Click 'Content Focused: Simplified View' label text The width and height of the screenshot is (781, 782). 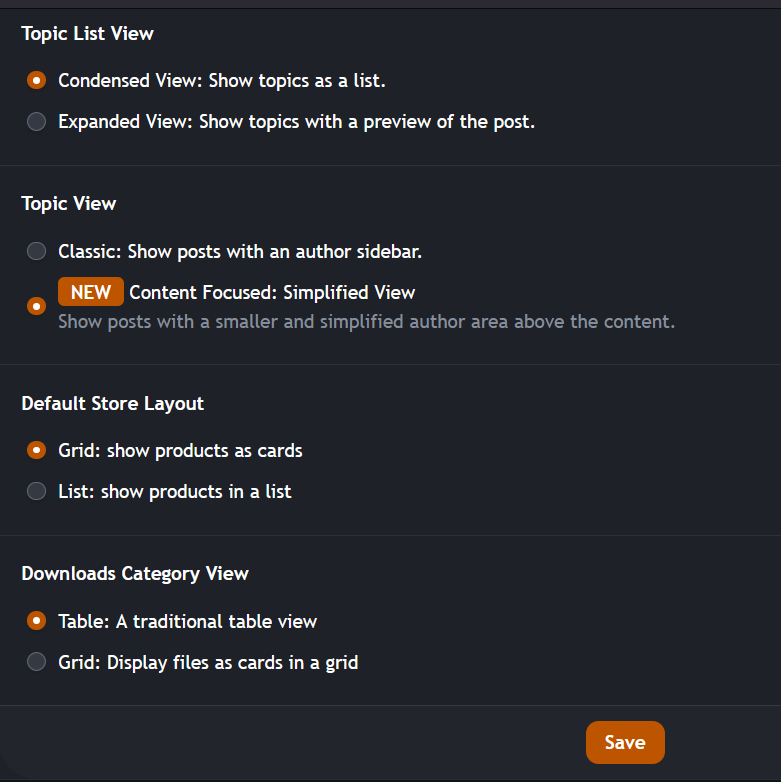pyautogui.click(x=272, y=292)
